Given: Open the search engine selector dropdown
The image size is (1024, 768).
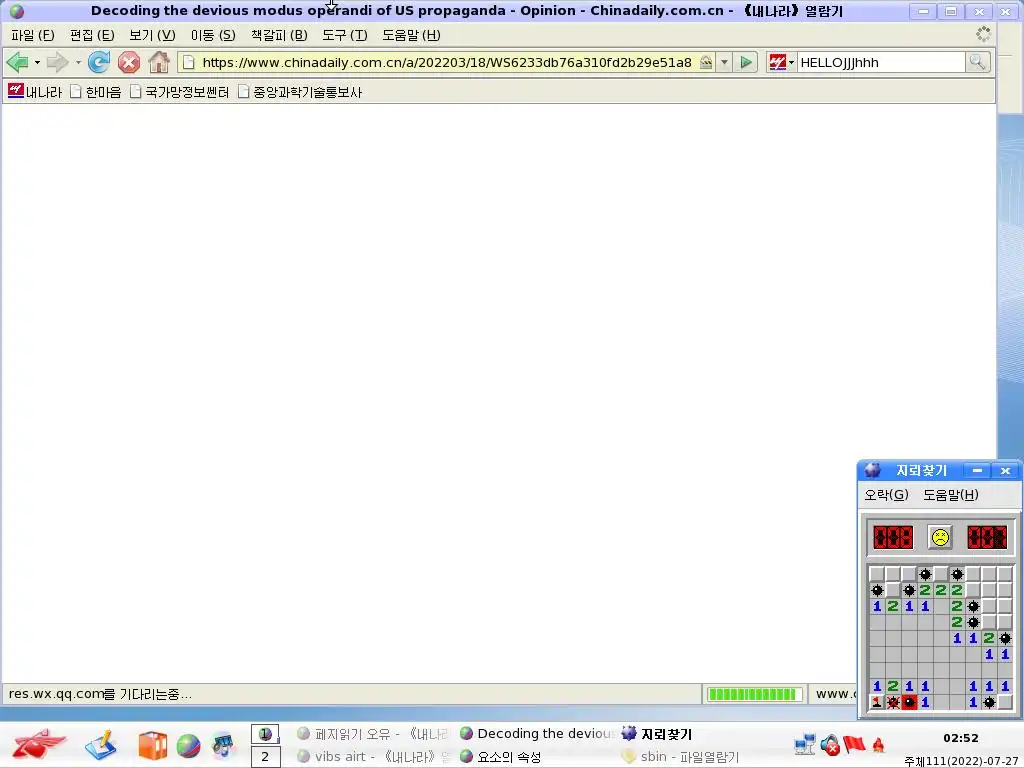Looking at the screenshot, I should [792, 63].
